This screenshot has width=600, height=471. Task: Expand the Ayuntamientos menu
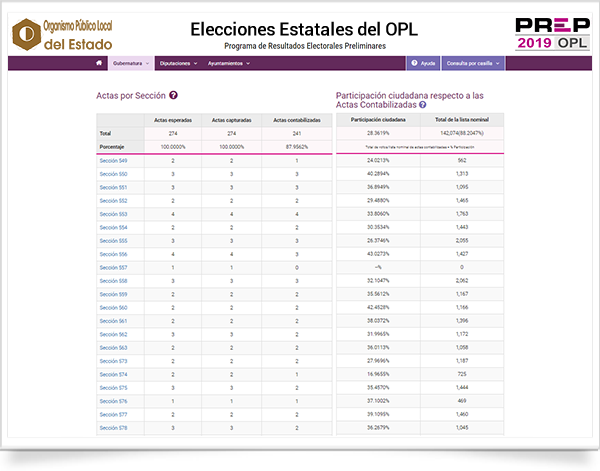228,63
